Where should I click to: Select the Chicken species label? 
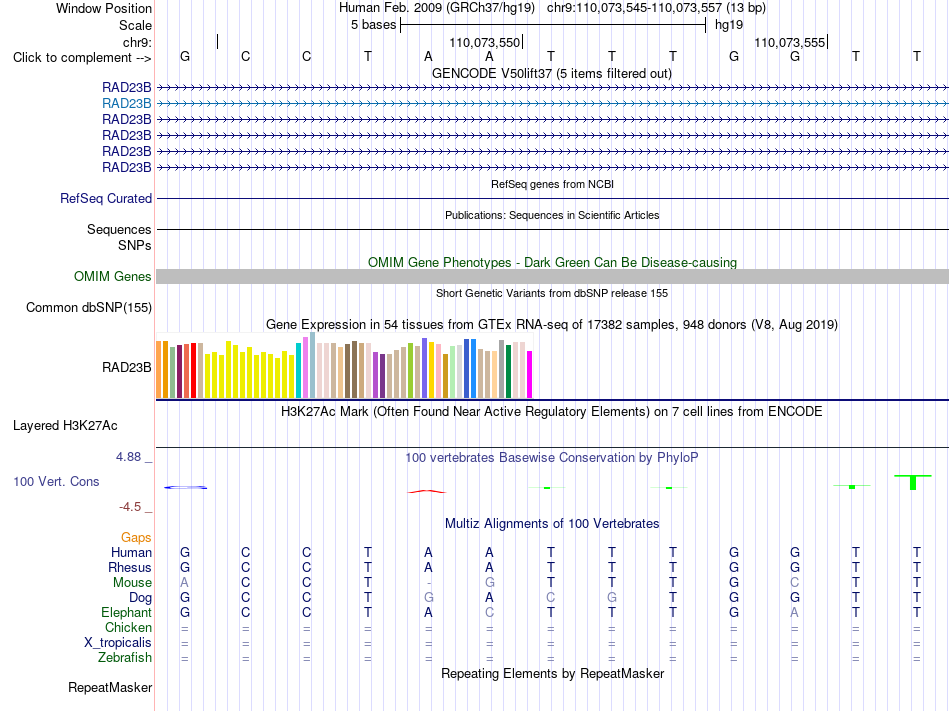click(128, 627)
